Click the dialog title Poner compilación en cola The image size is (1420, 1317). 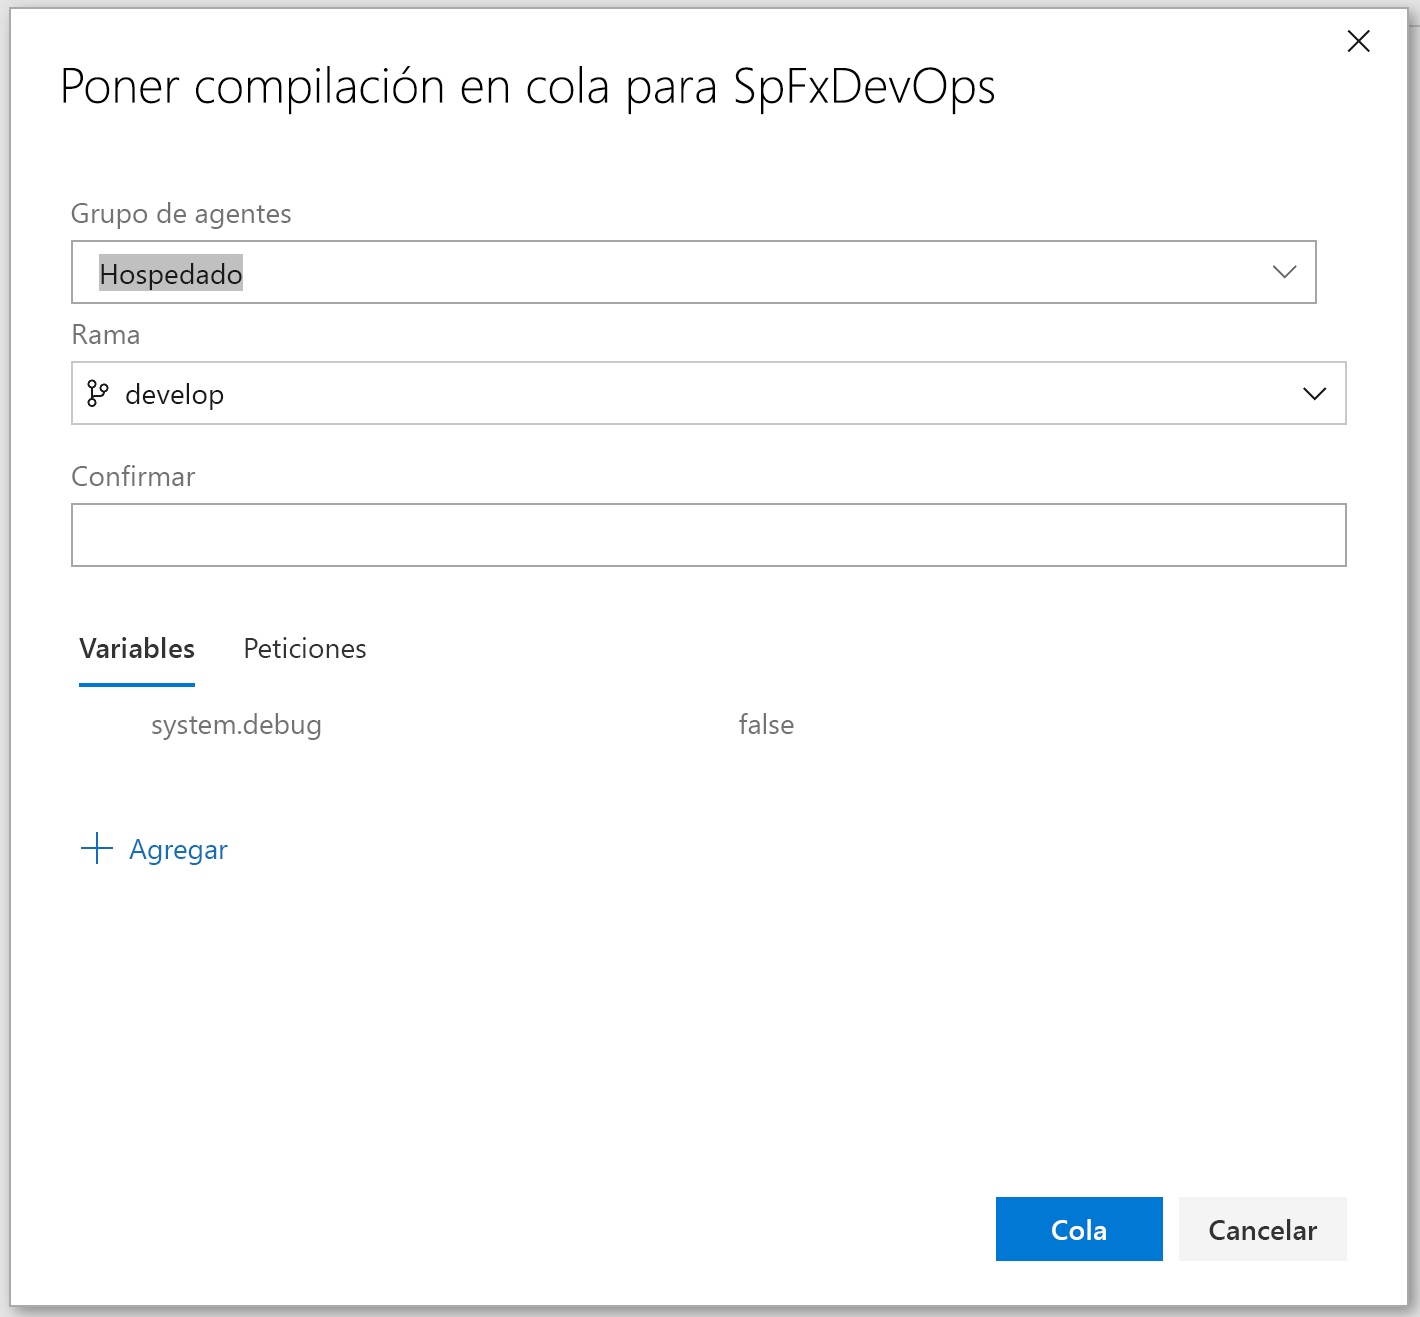(527, 87)
